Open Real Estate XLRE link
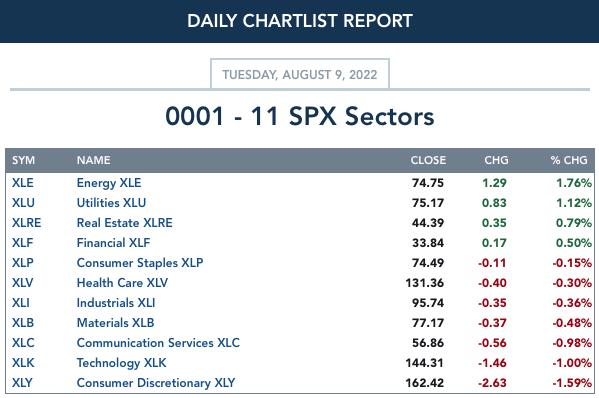 click(125, 223)
